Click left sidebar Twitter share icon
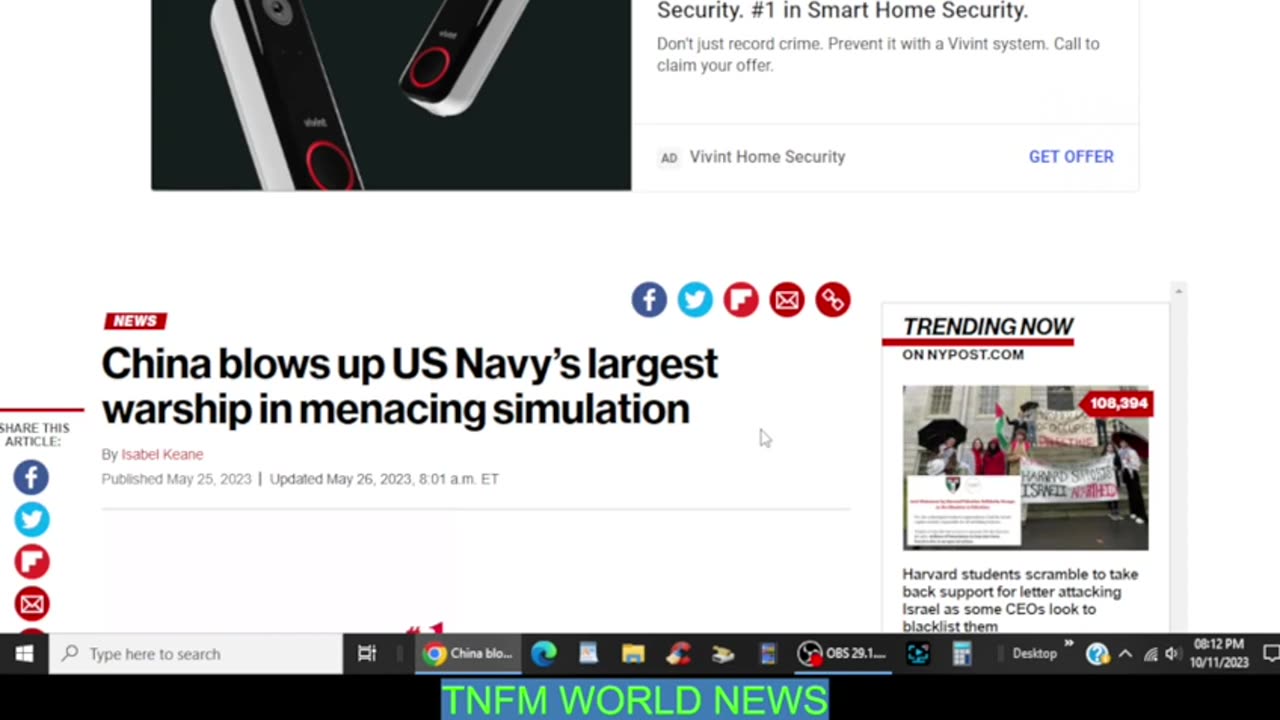 (x=31, y=520)
